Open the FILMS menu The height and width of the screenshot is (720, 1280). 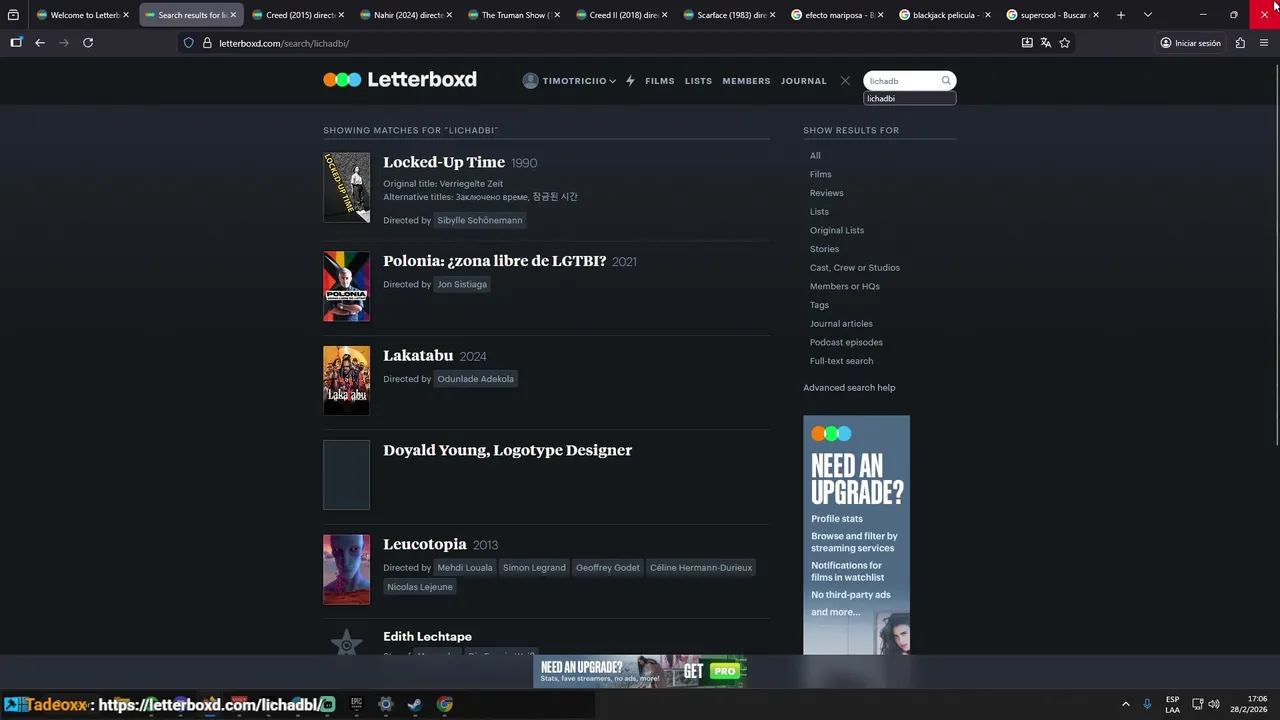pos(660,81)
